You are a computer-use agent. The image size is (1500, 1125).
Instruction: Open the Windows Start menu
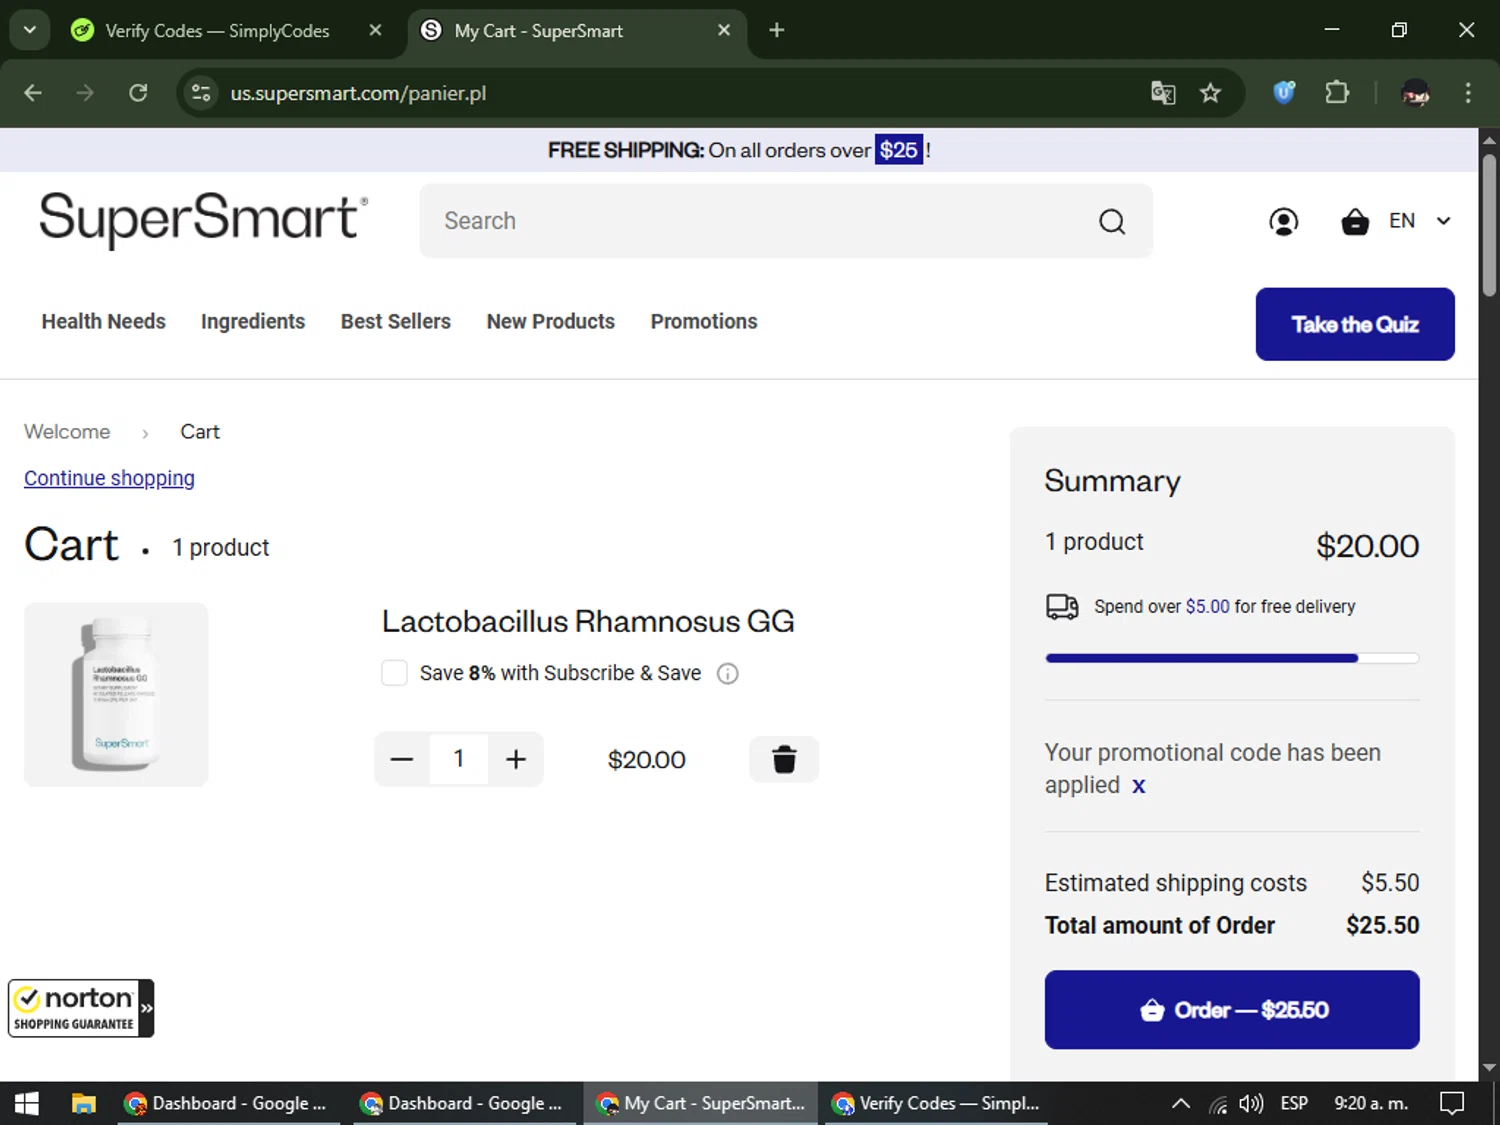(27, 1103)
